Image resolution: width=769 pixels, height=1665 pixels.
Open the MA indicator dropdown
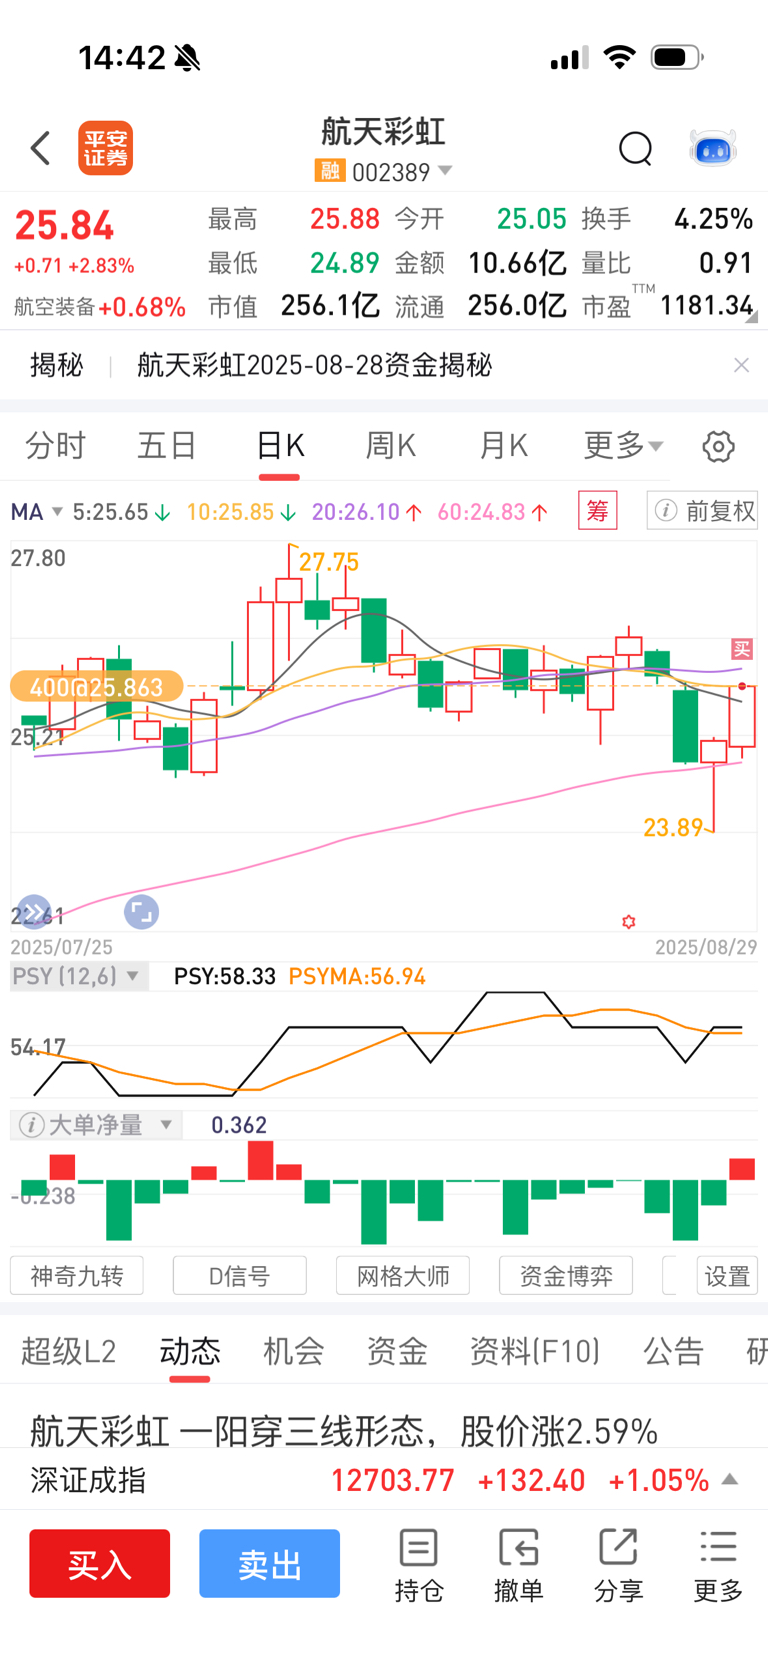click(36, 512)
